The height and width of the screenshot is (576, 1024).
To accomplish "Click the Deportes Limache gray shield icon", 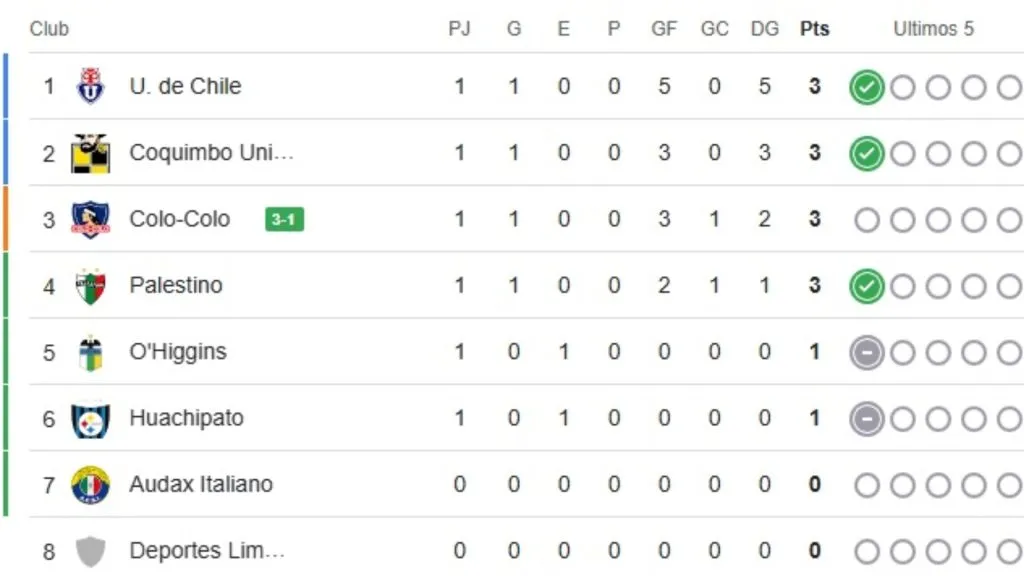I will click(90, 551).
